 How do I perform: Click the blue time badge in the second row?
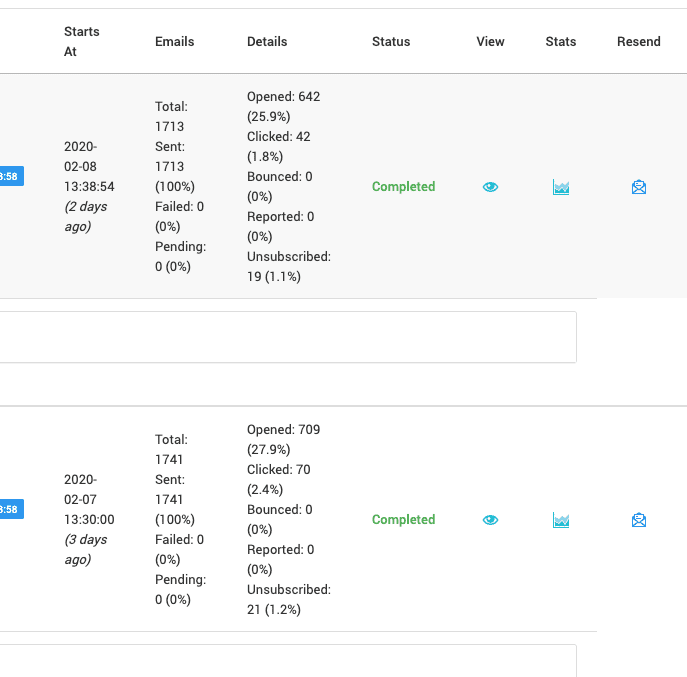point(10,510)
